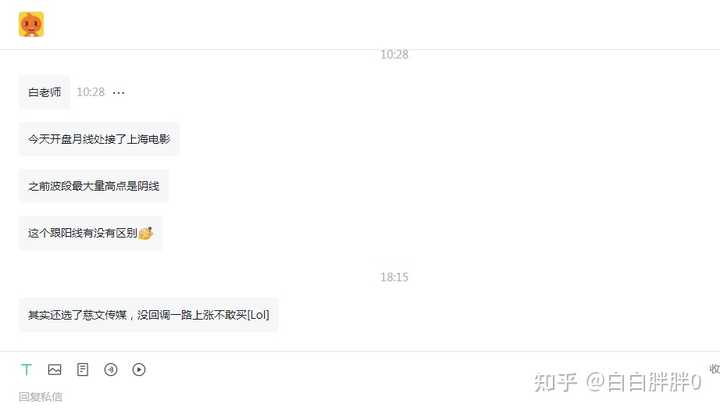Select the green T text input icon
Viewport: 720px width, 411px height.
(x=27, y=369)
